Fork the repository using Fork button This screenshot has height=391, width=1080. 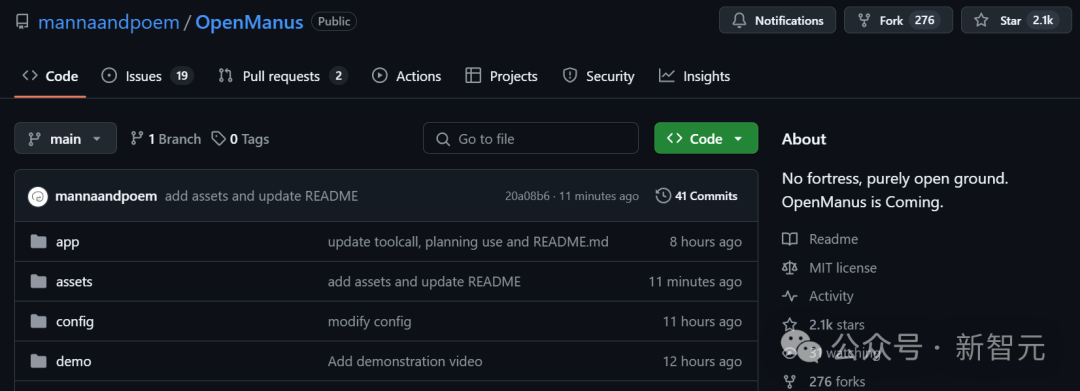click(x=898, y=21)
